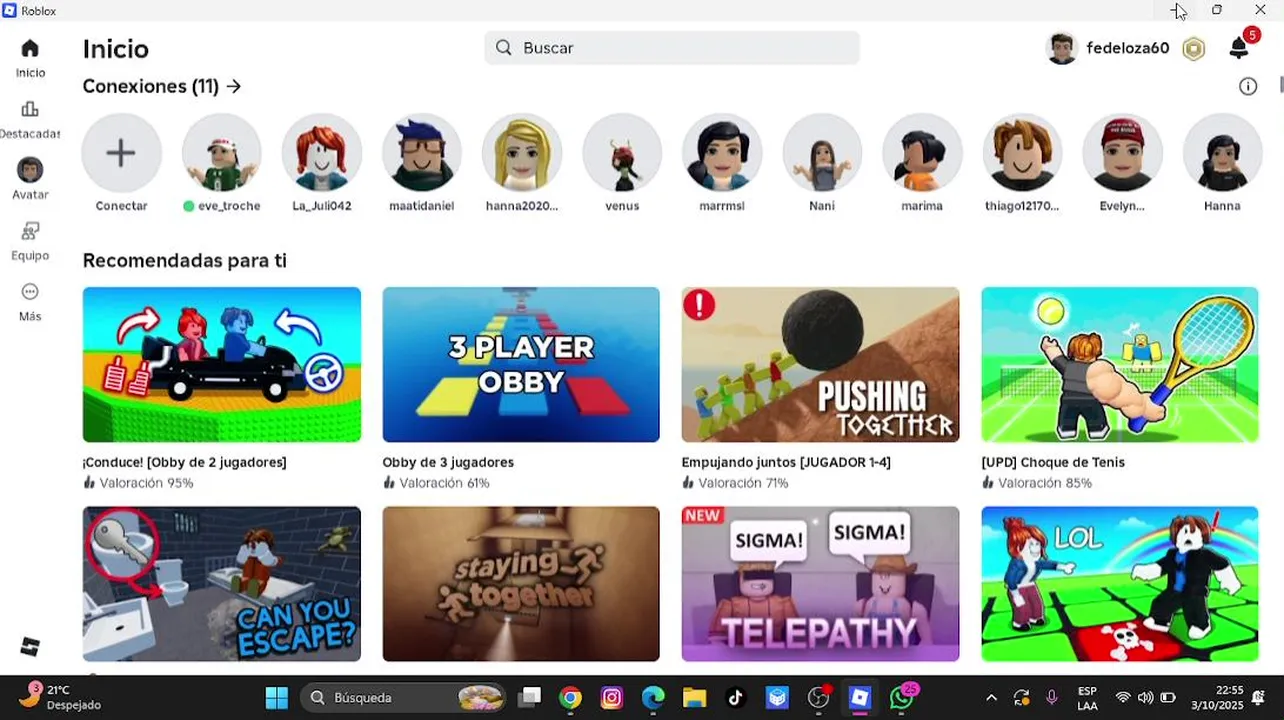Open the Robux balance icon
This screenshot has width=1284, height=720.
coord(1193,48)
